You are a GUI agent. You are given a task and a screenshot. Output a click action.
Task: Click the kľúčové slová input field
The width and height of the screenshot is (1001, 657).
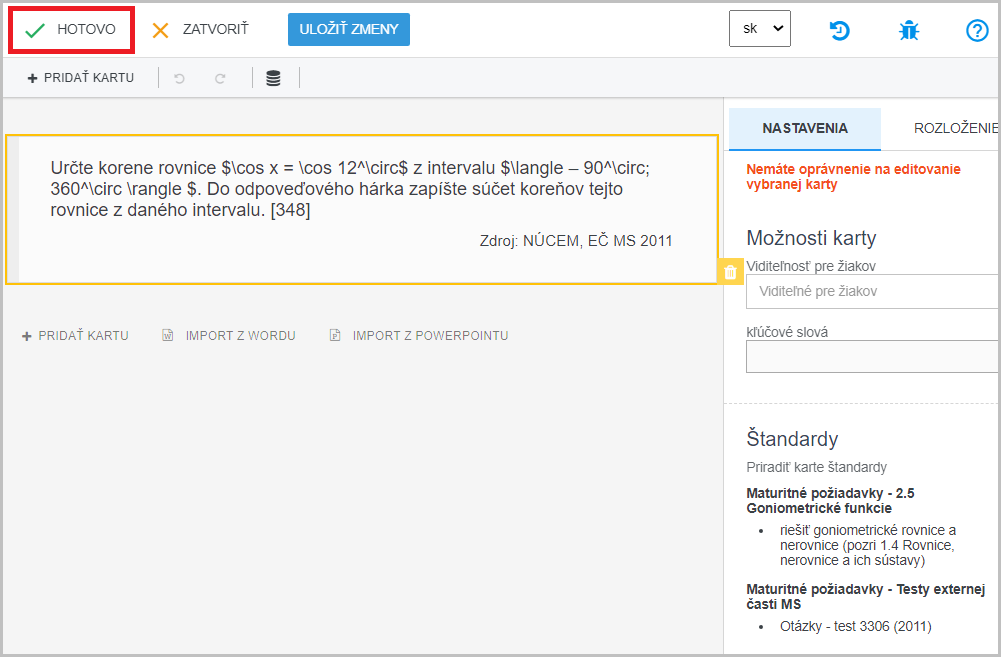pyautogui.click(x=872, y=356)
